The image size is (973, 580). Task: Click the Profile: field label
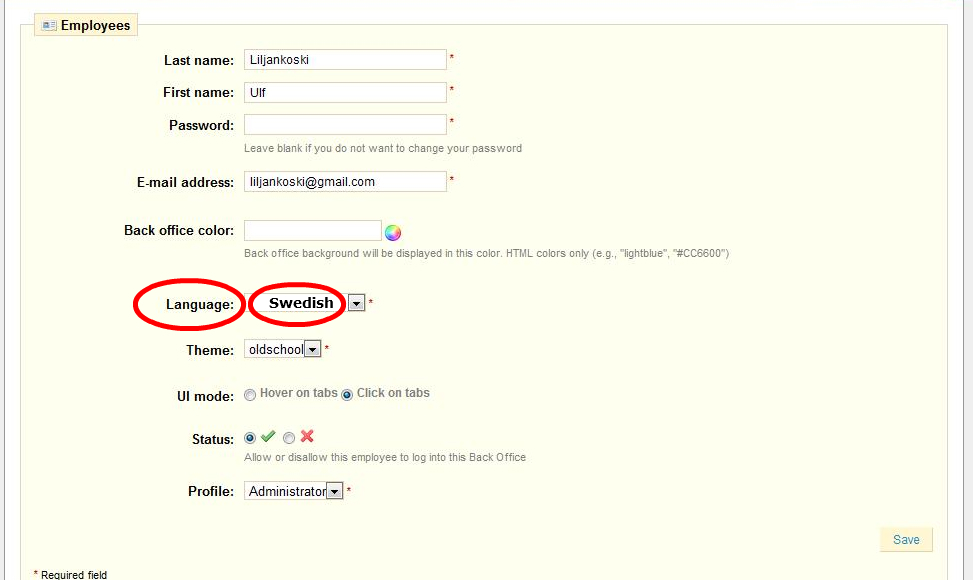coord(211,491)
